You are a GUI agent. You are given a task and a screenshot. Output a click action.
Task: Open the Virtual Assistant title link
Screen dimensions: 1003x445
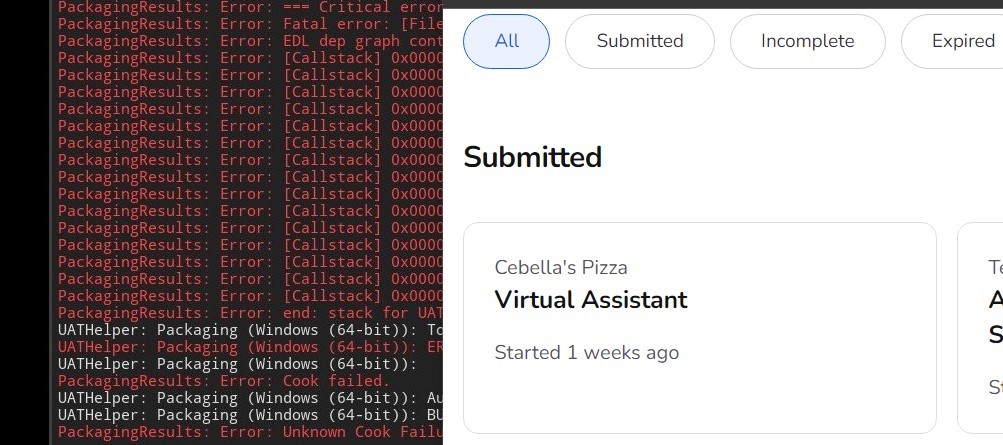(591, 300)
